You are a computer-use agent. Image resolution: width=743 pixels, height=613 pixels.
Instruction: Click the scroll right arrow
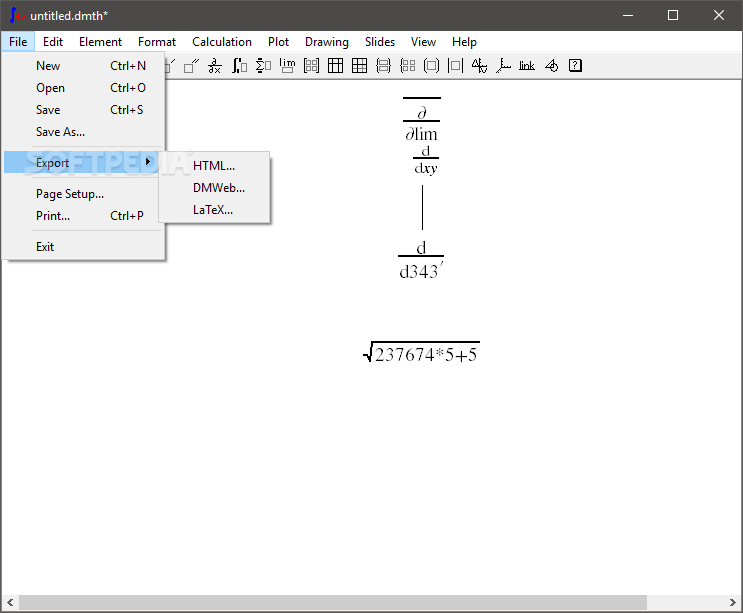[x=733, y=603]
